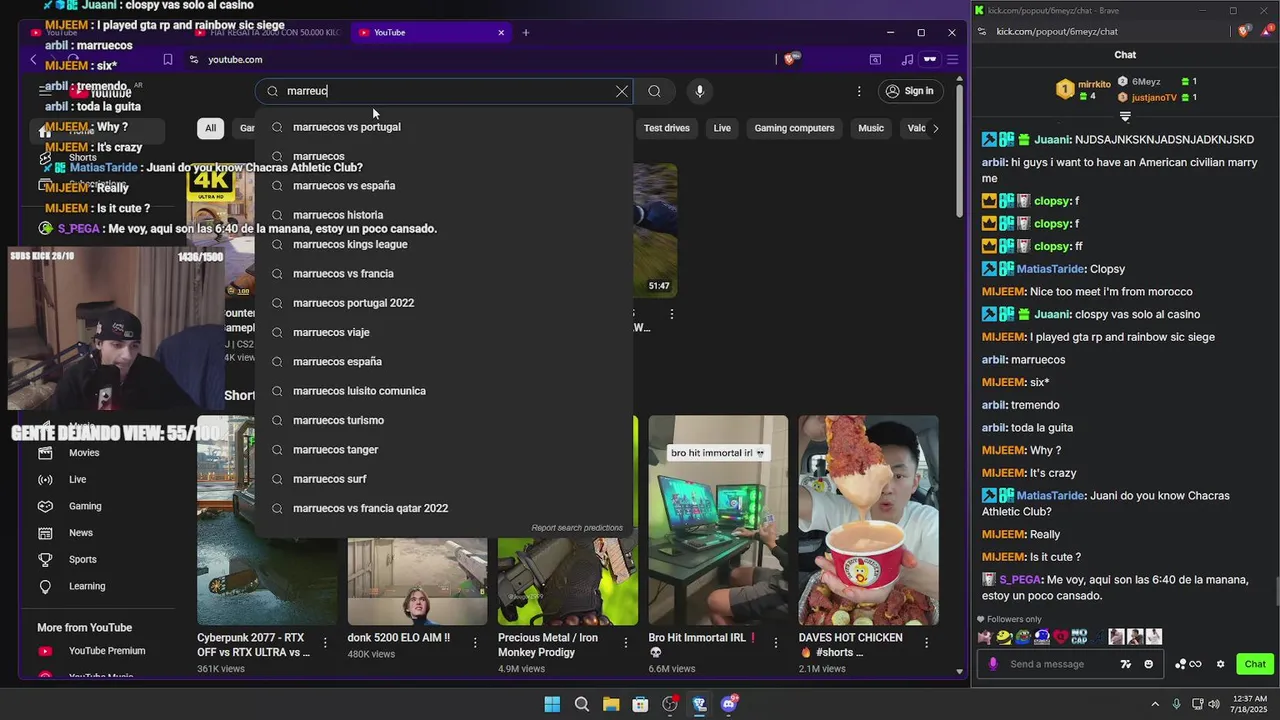Choose suggestion marruecos historia
The width and height of the screenshot is (1280, 720).
(x=444, y=215)
